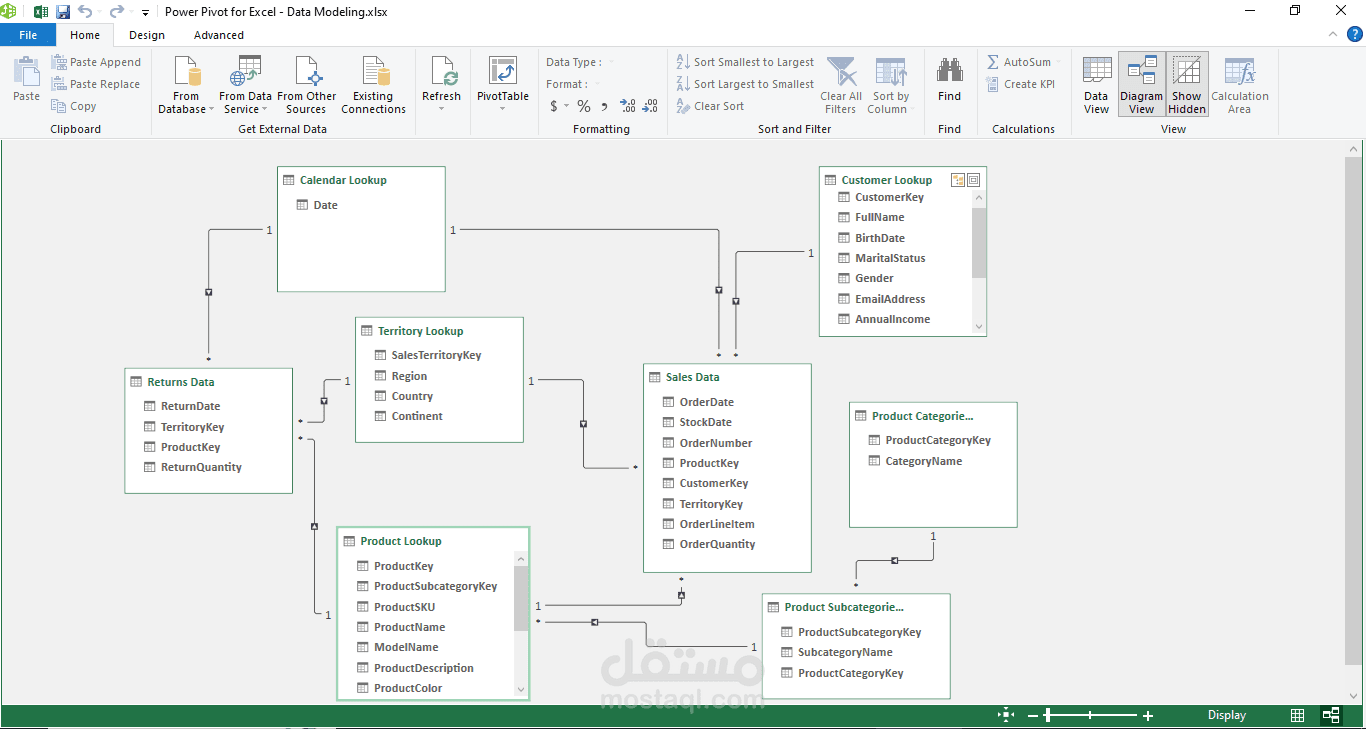Expand the Refresh dropdown arrow
This screenshot has height=729, width=1366.
pos(441,108)
